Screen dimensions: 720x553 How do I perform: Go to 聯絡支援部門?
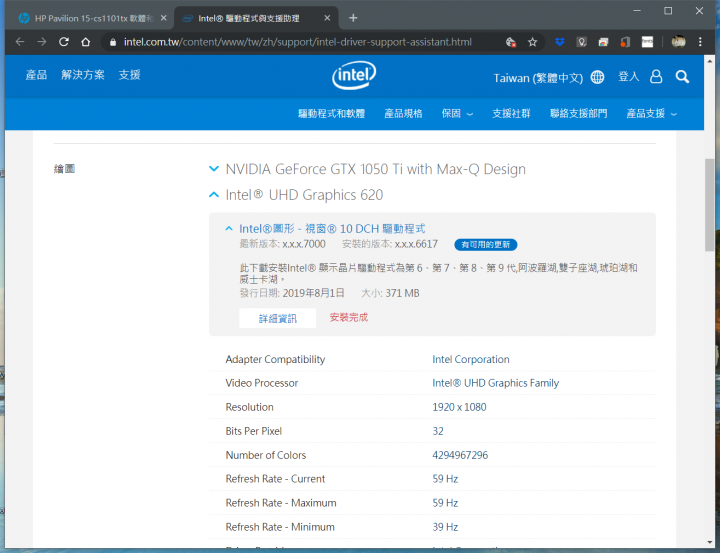pos(579,113)
